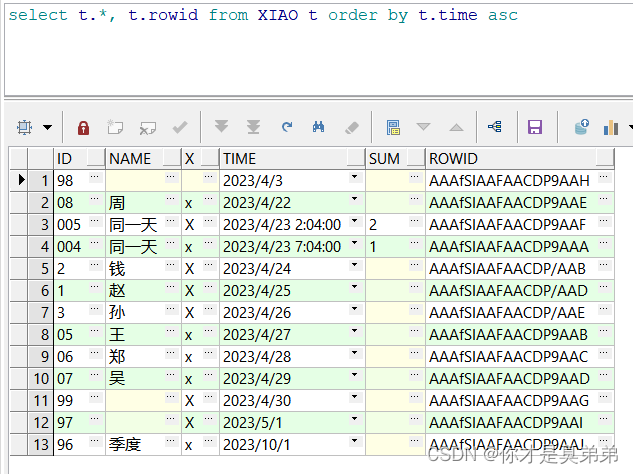The height and width of the screenshot is (474, 633).
Task: Save results with purple disk icon
Action: tap(535, 127)
